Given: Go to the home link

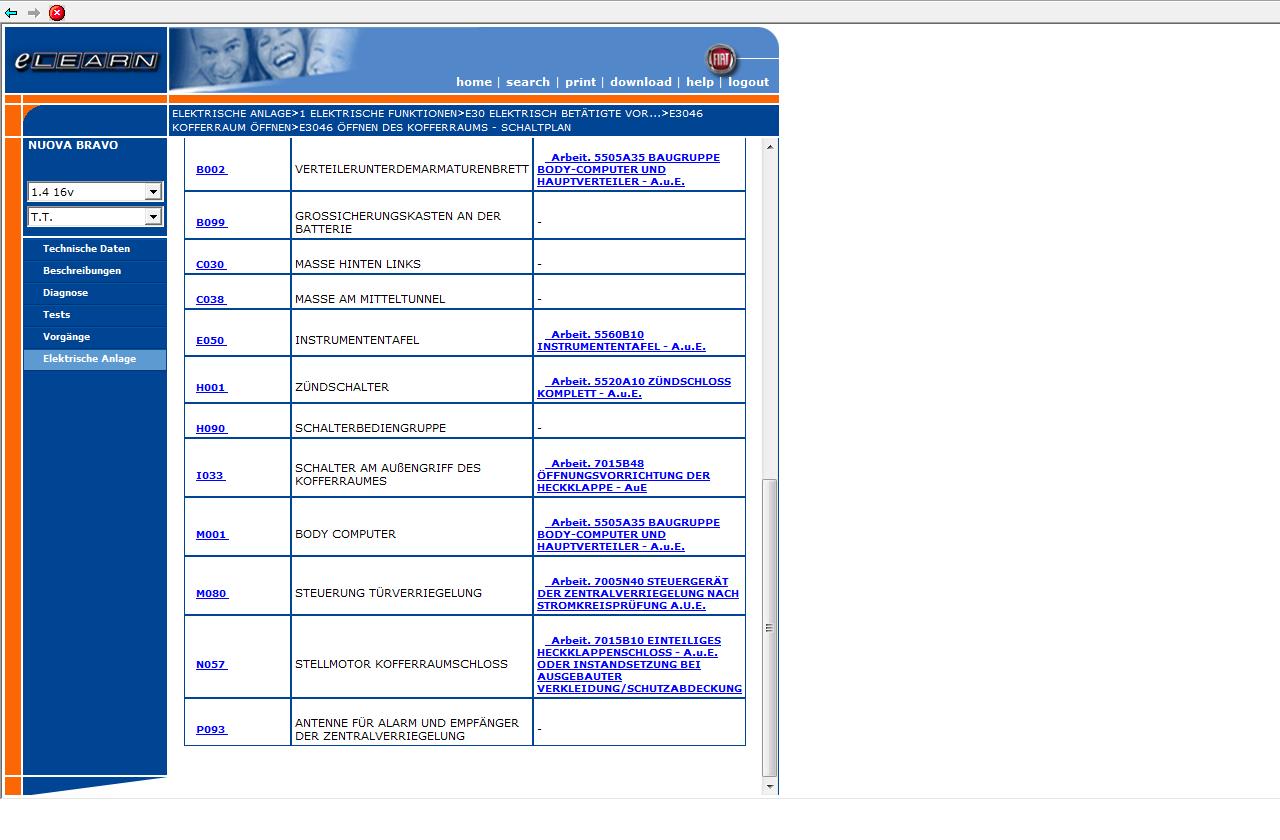Looking at the screenshot, I should (473, 82).
